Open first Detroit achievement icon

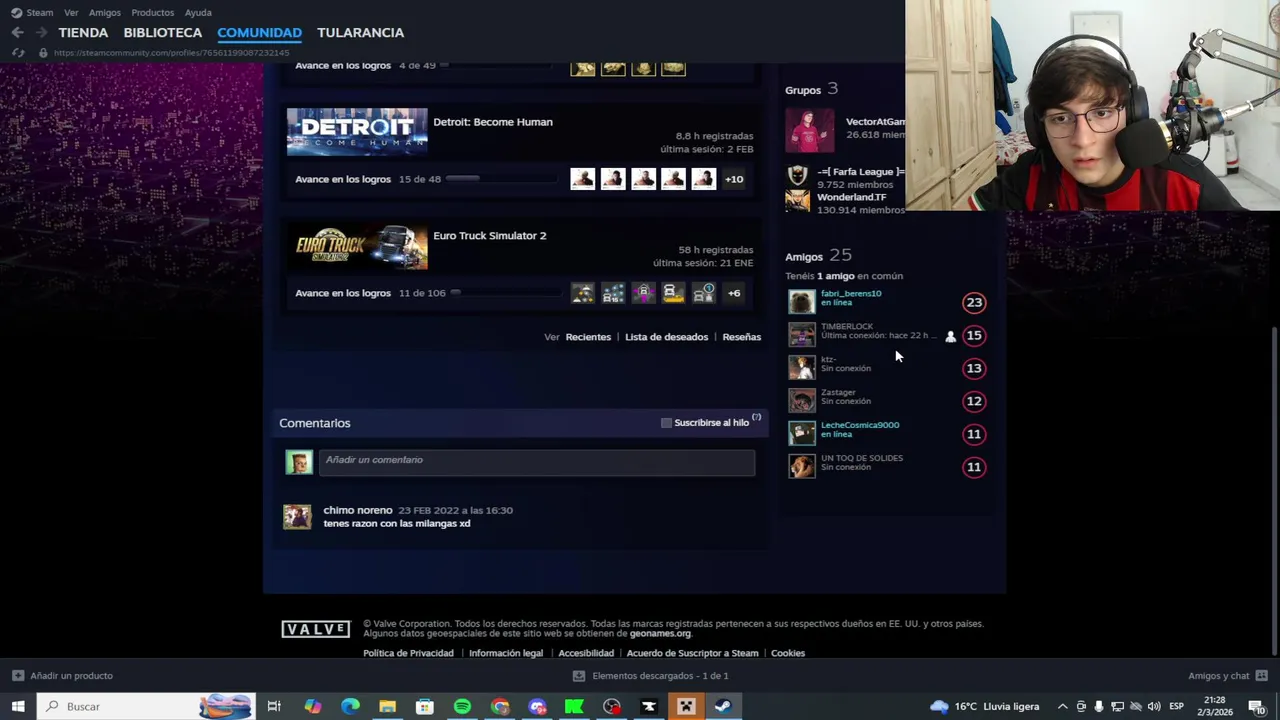(583, 179)
